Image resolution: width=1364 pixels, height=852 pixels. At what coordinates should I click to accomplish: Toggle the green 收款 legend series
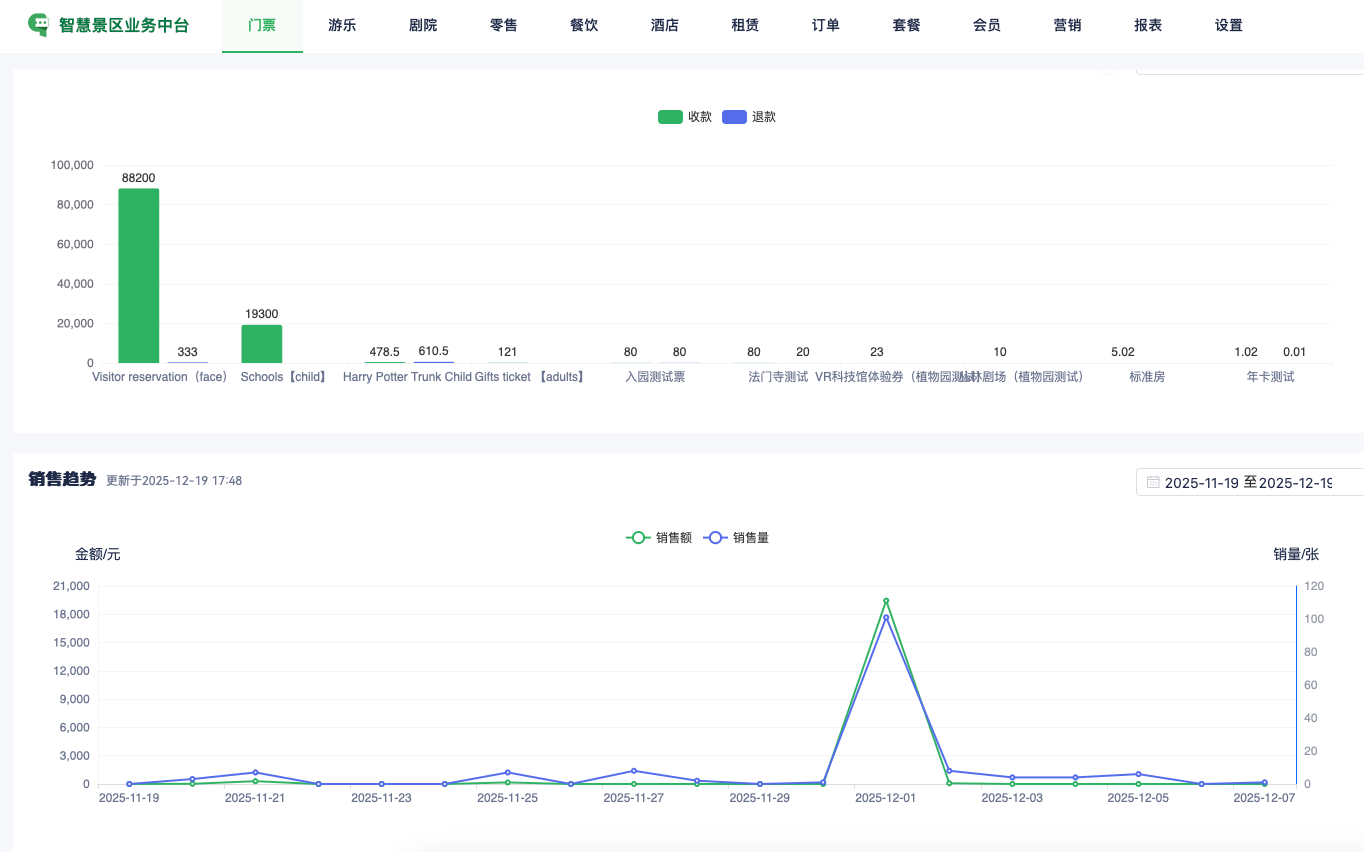(x=685, y=117)
